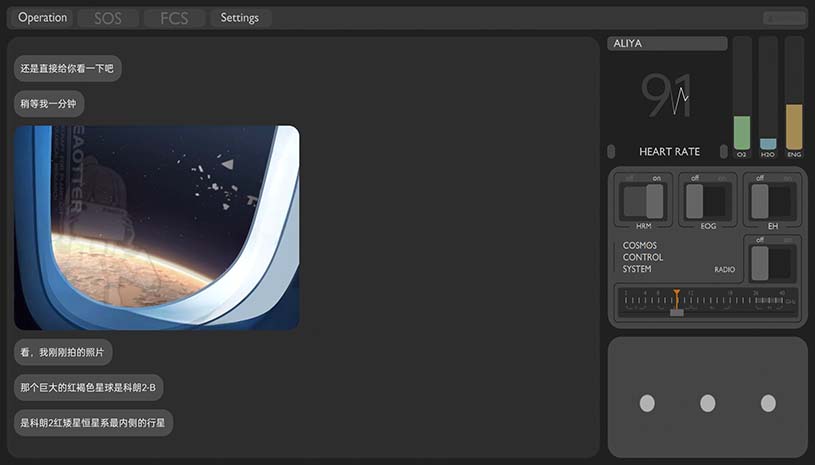815x465 pixels.
Task: Click the left knob beside HEART RATE
Action: (x=611, y=151)
